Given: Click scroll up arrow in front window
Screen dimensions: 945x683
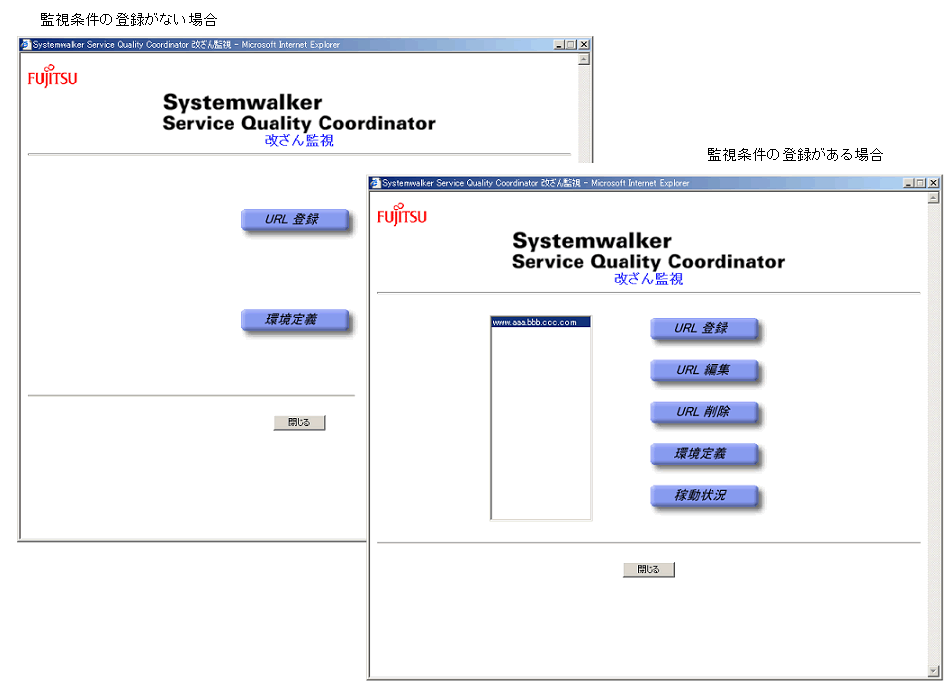Looking at the screenshot, I should (x=933, y=198).
